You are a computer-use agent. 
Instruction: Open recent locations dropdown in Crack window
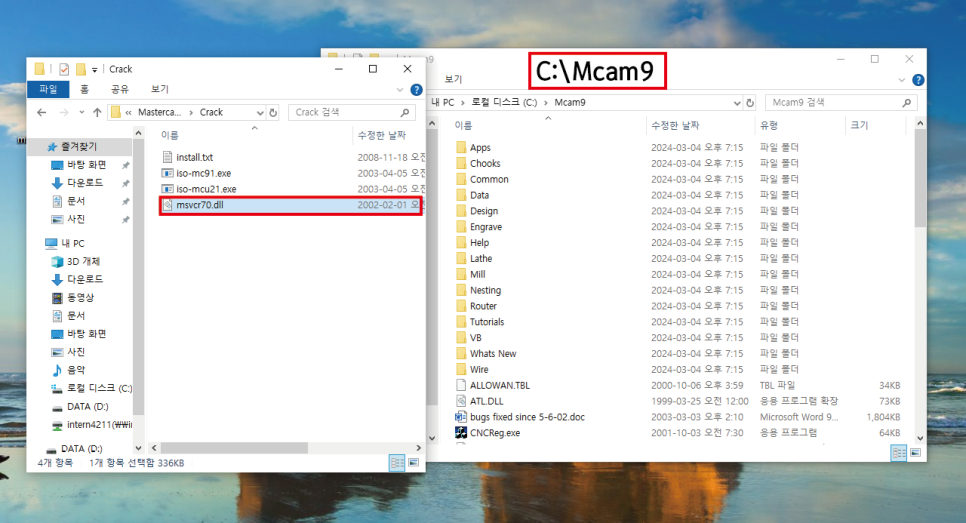coord(81,112)
